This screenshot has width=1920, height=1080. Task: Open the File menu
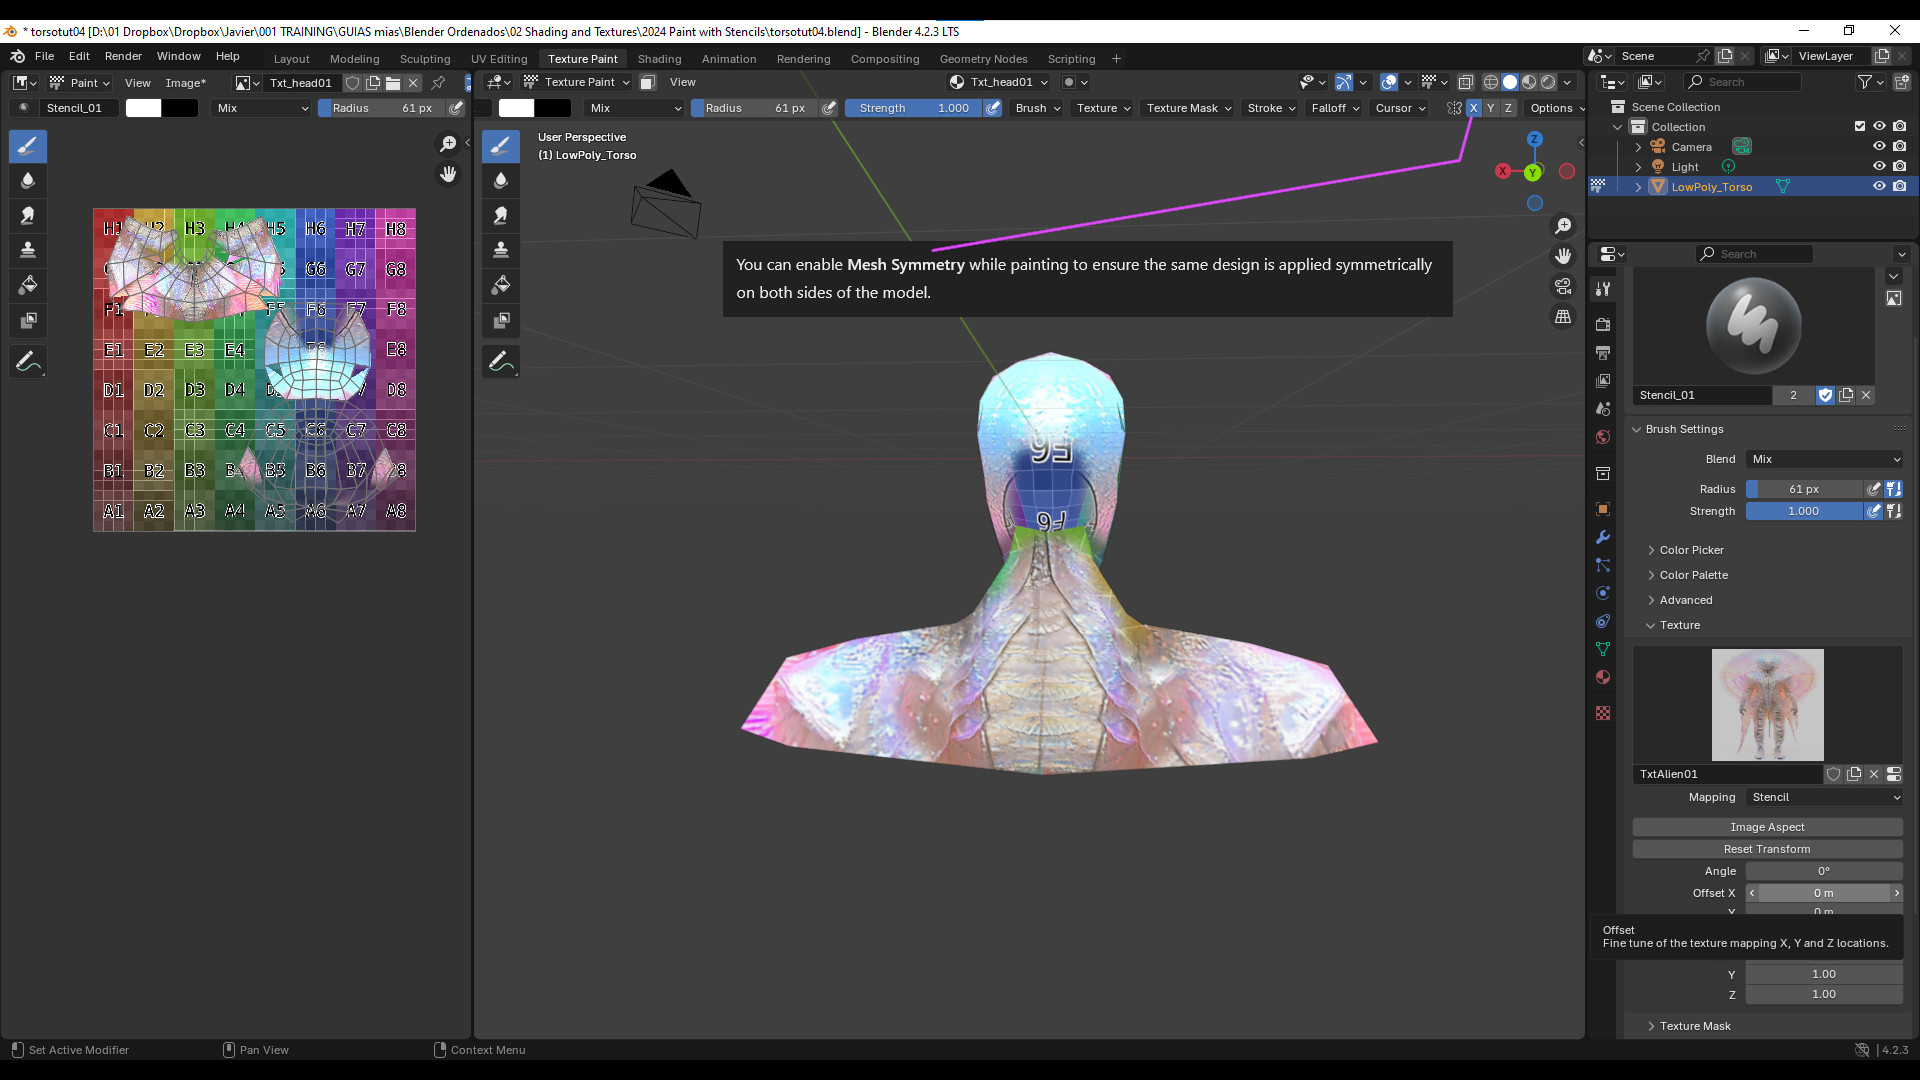tap(44, 57)
